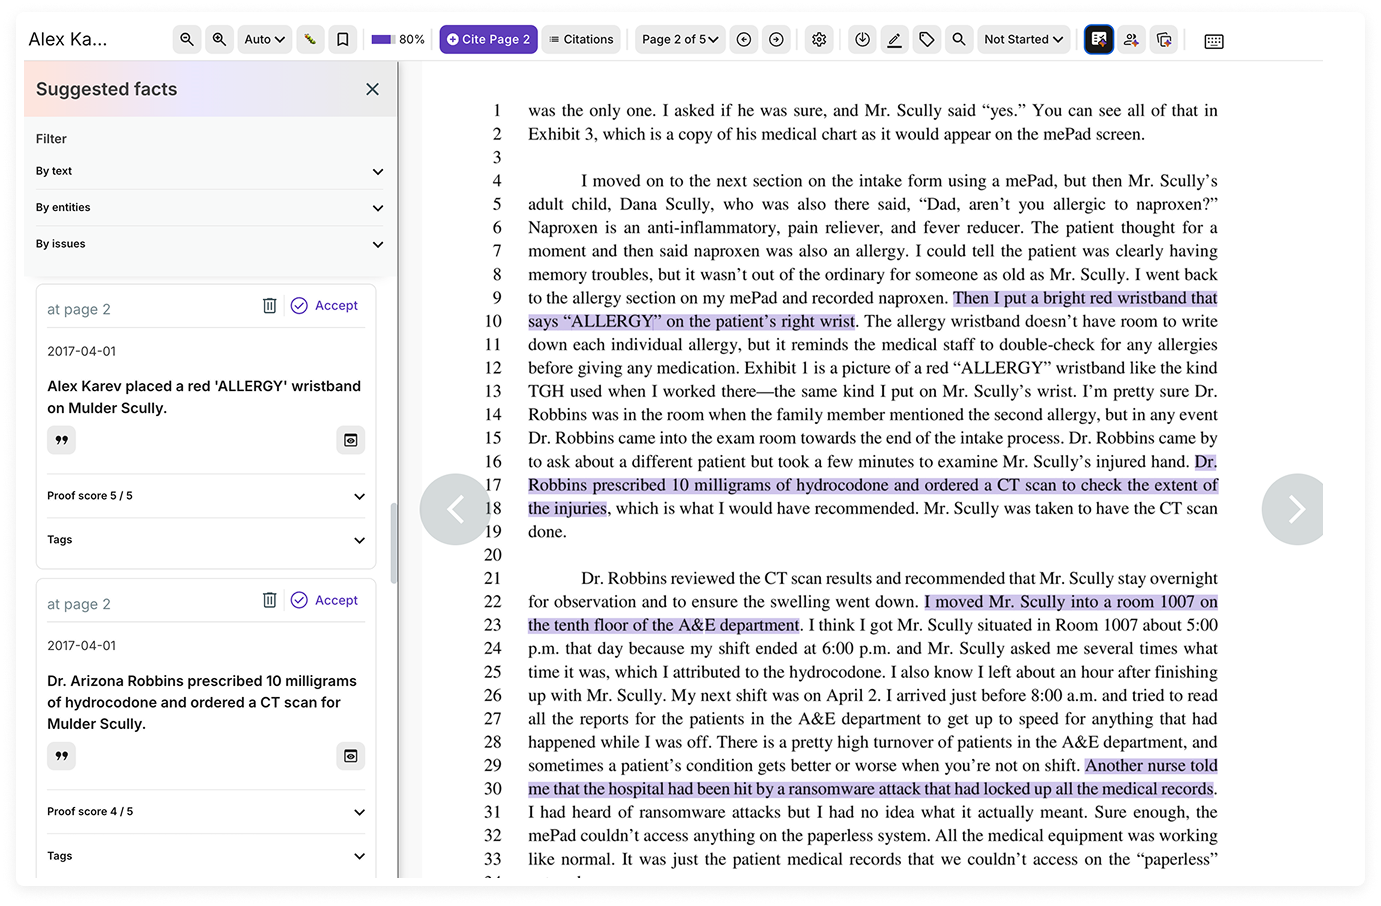Click the pencil edit icon in toolbar
Screen dimensions: 1381x906
pyautogui.click(x=894, y=39)
